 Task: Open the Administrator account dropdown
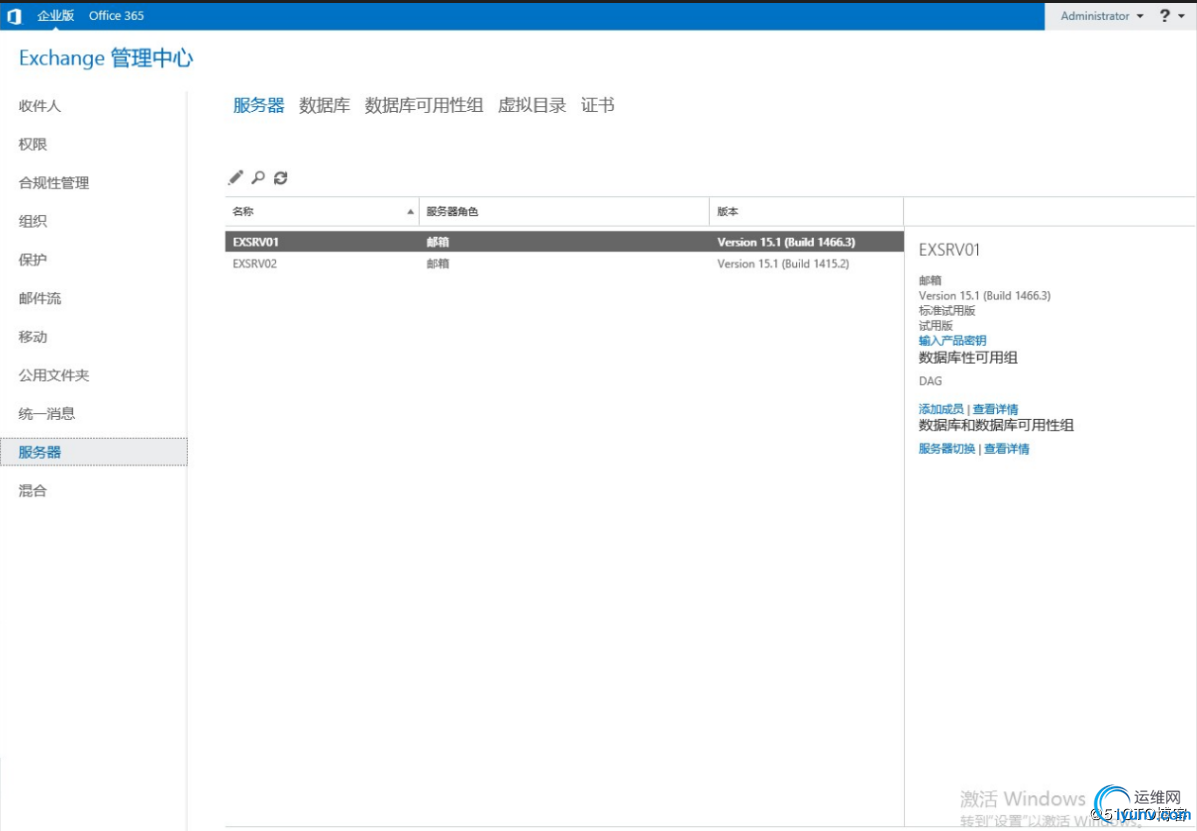(1102, 15)
